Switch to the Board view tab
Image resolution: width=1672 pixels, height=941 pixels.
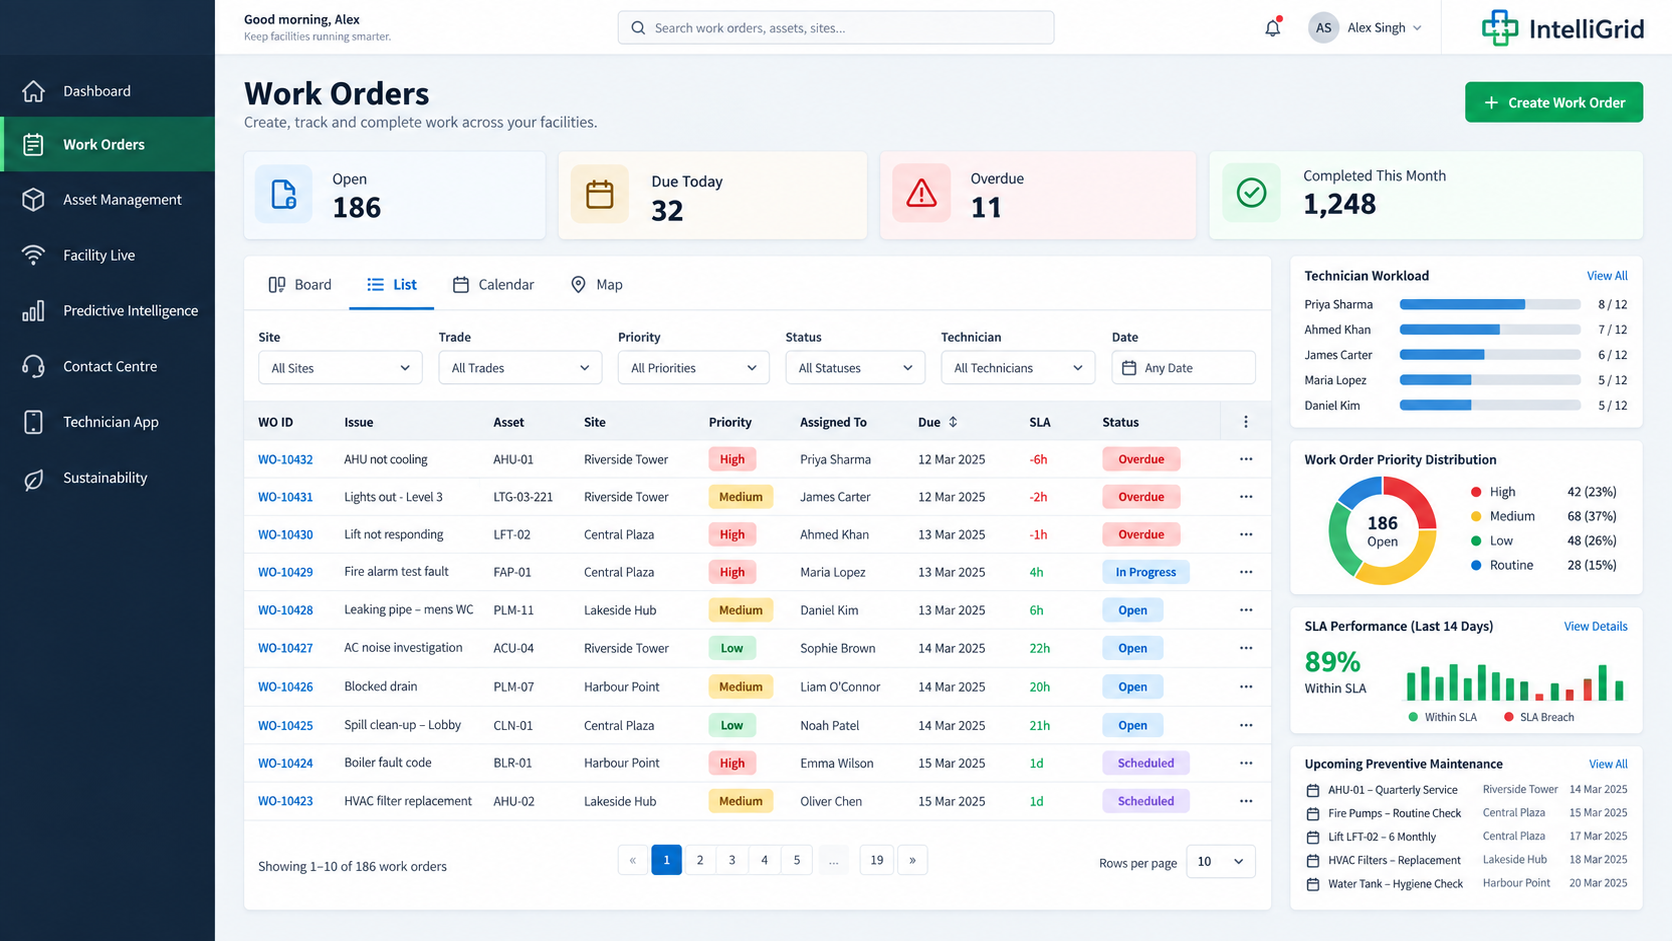point(300,285)
